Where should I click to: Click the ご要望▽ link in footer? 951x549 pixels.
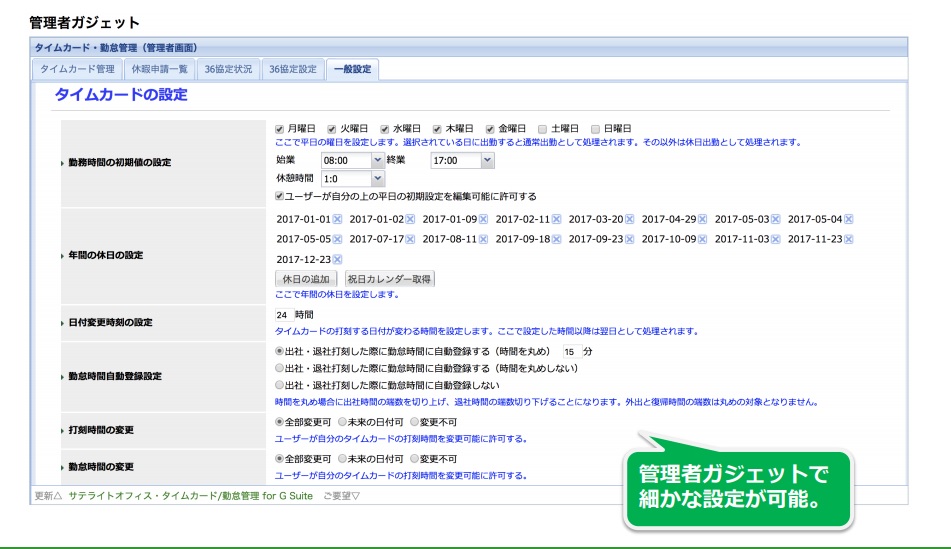[x=341, y=496]
